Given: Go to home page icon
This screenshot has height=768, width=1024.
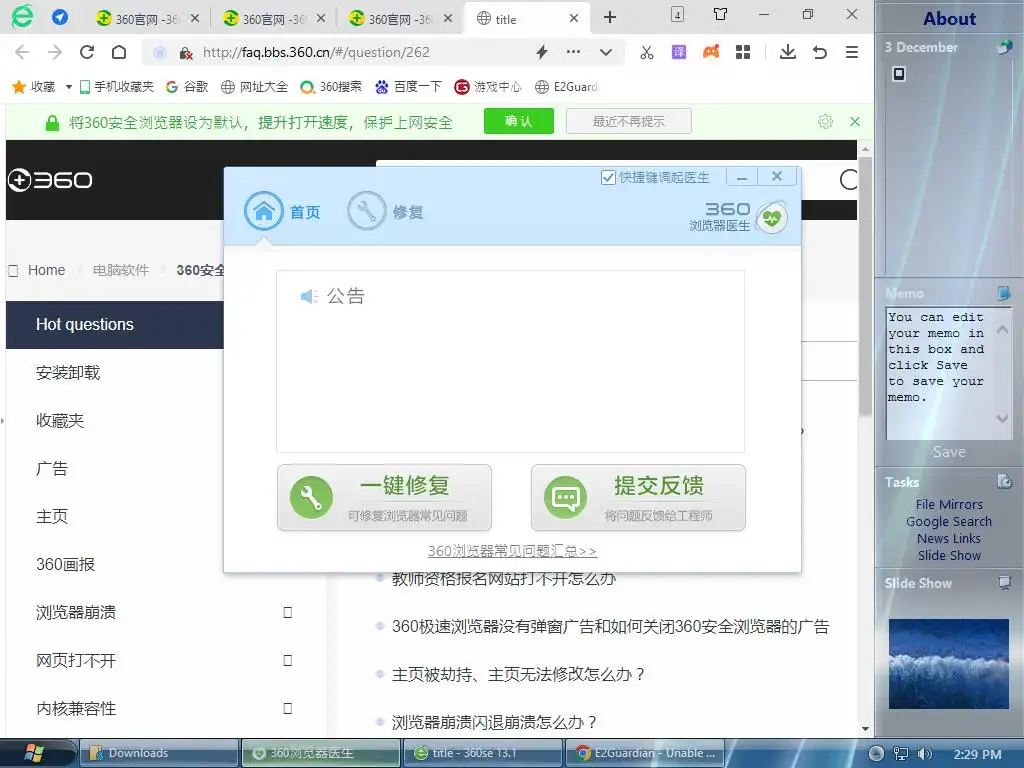Looking at the screenshot, I should 119,52.
